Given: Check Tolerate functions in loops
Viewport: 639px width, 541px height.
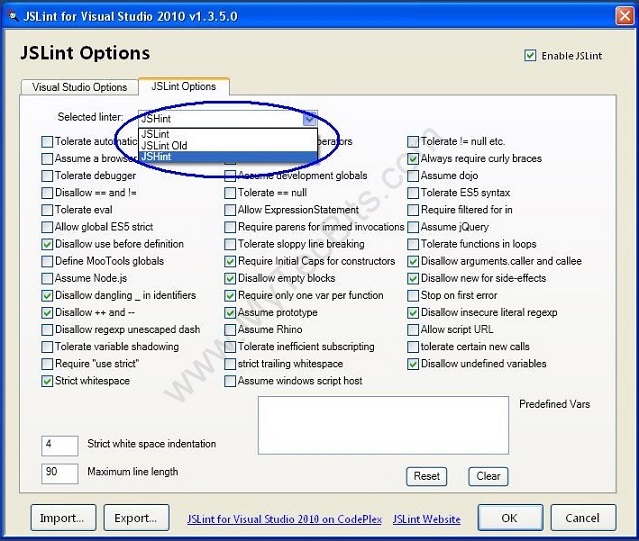Looking at the screenshot, I should 413,244.
